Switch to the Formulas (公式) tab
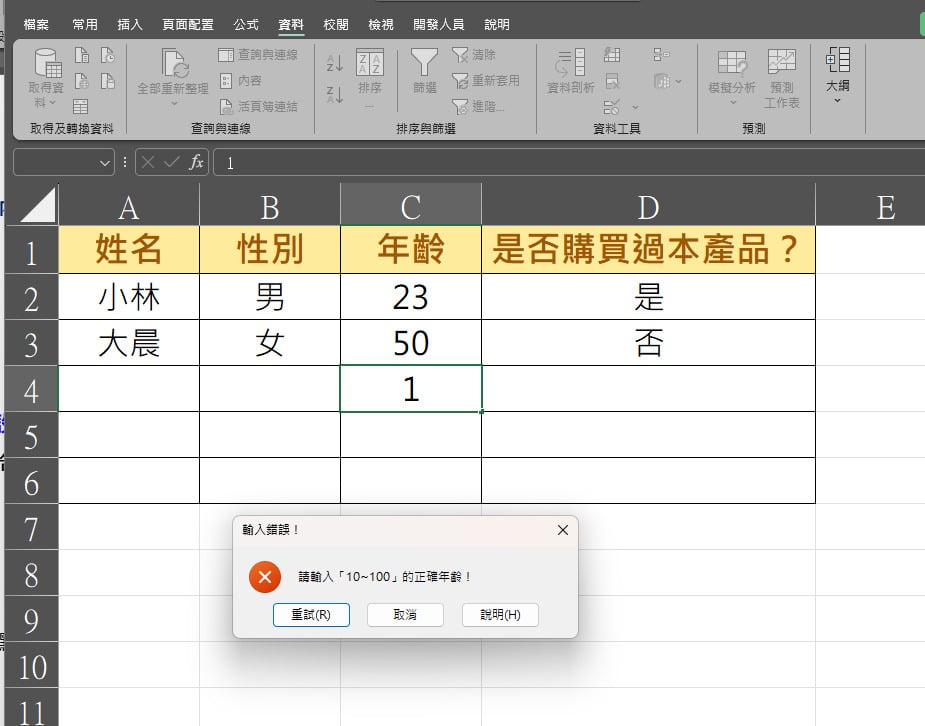Image resolution: width=925 pixels, height=726 pixels. [246, 24]
